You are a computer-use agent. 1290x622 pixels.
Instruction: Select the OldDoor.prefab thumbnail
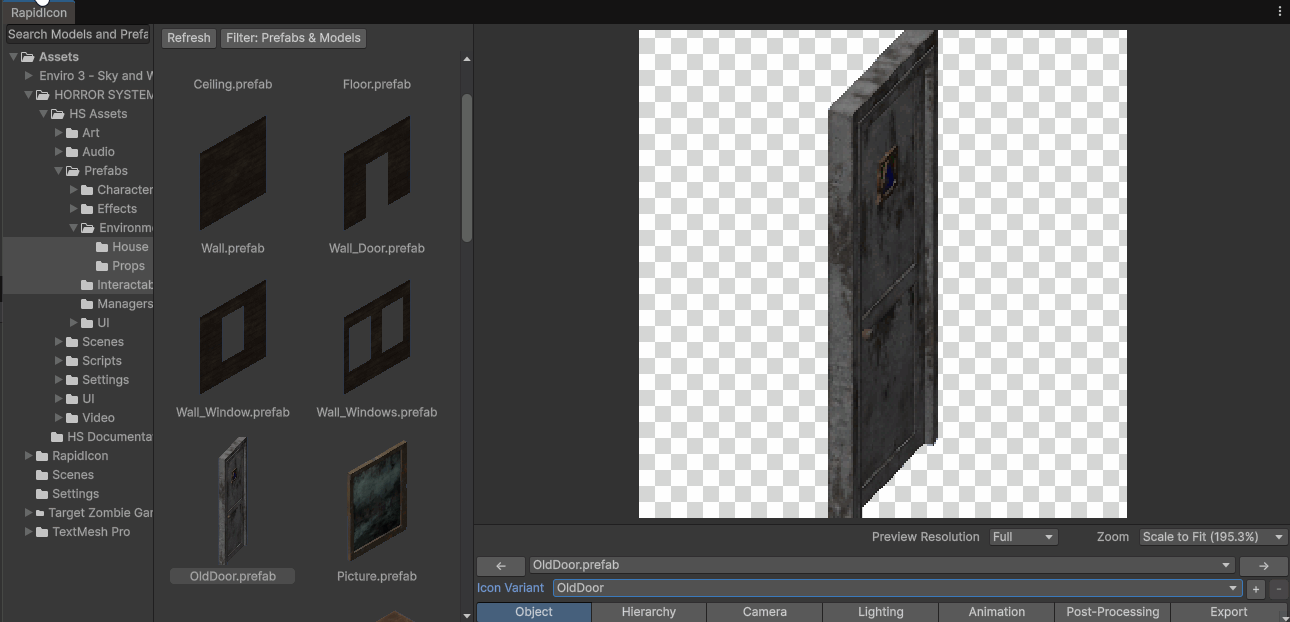click(232, 501)
